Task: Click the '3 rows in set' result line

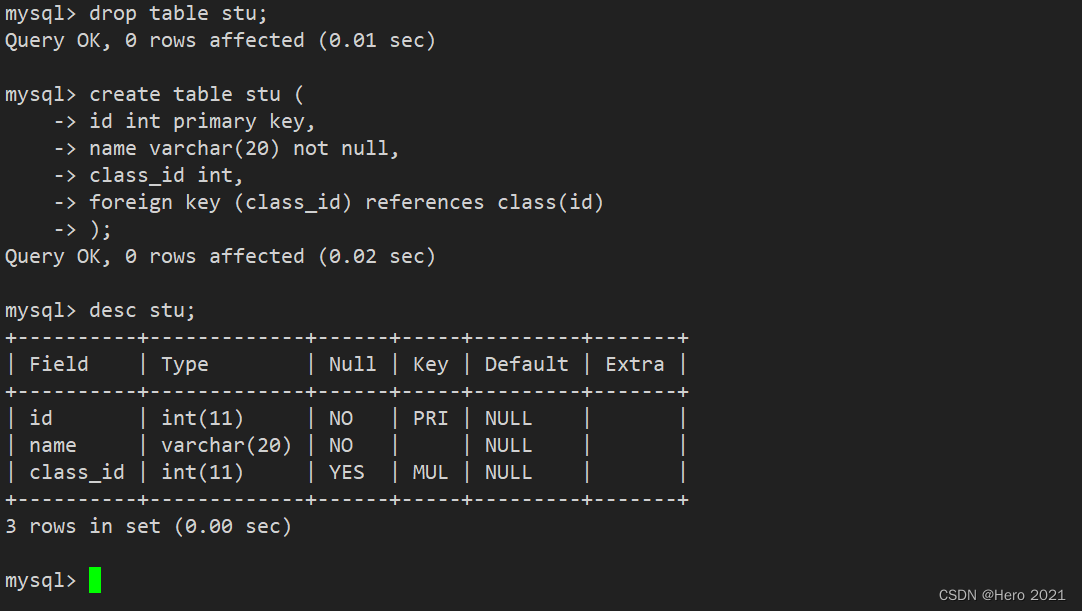Action: point(148,526)
